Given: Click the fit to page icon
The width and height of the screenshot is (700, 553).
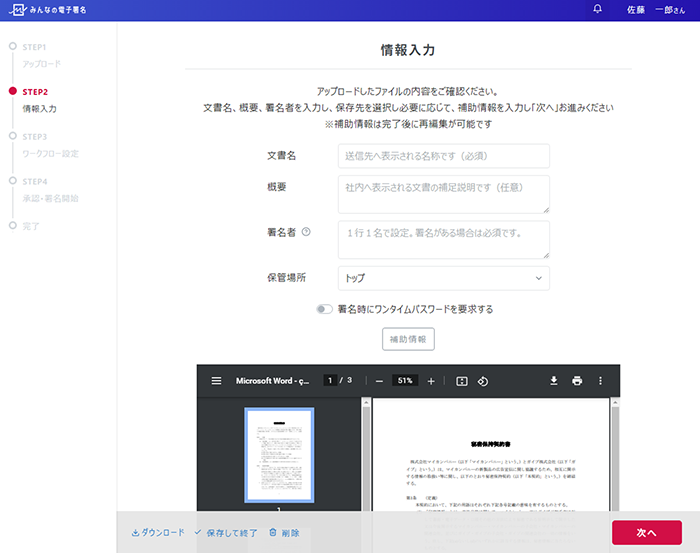Looking at the screenshot, I should (462, 381).
